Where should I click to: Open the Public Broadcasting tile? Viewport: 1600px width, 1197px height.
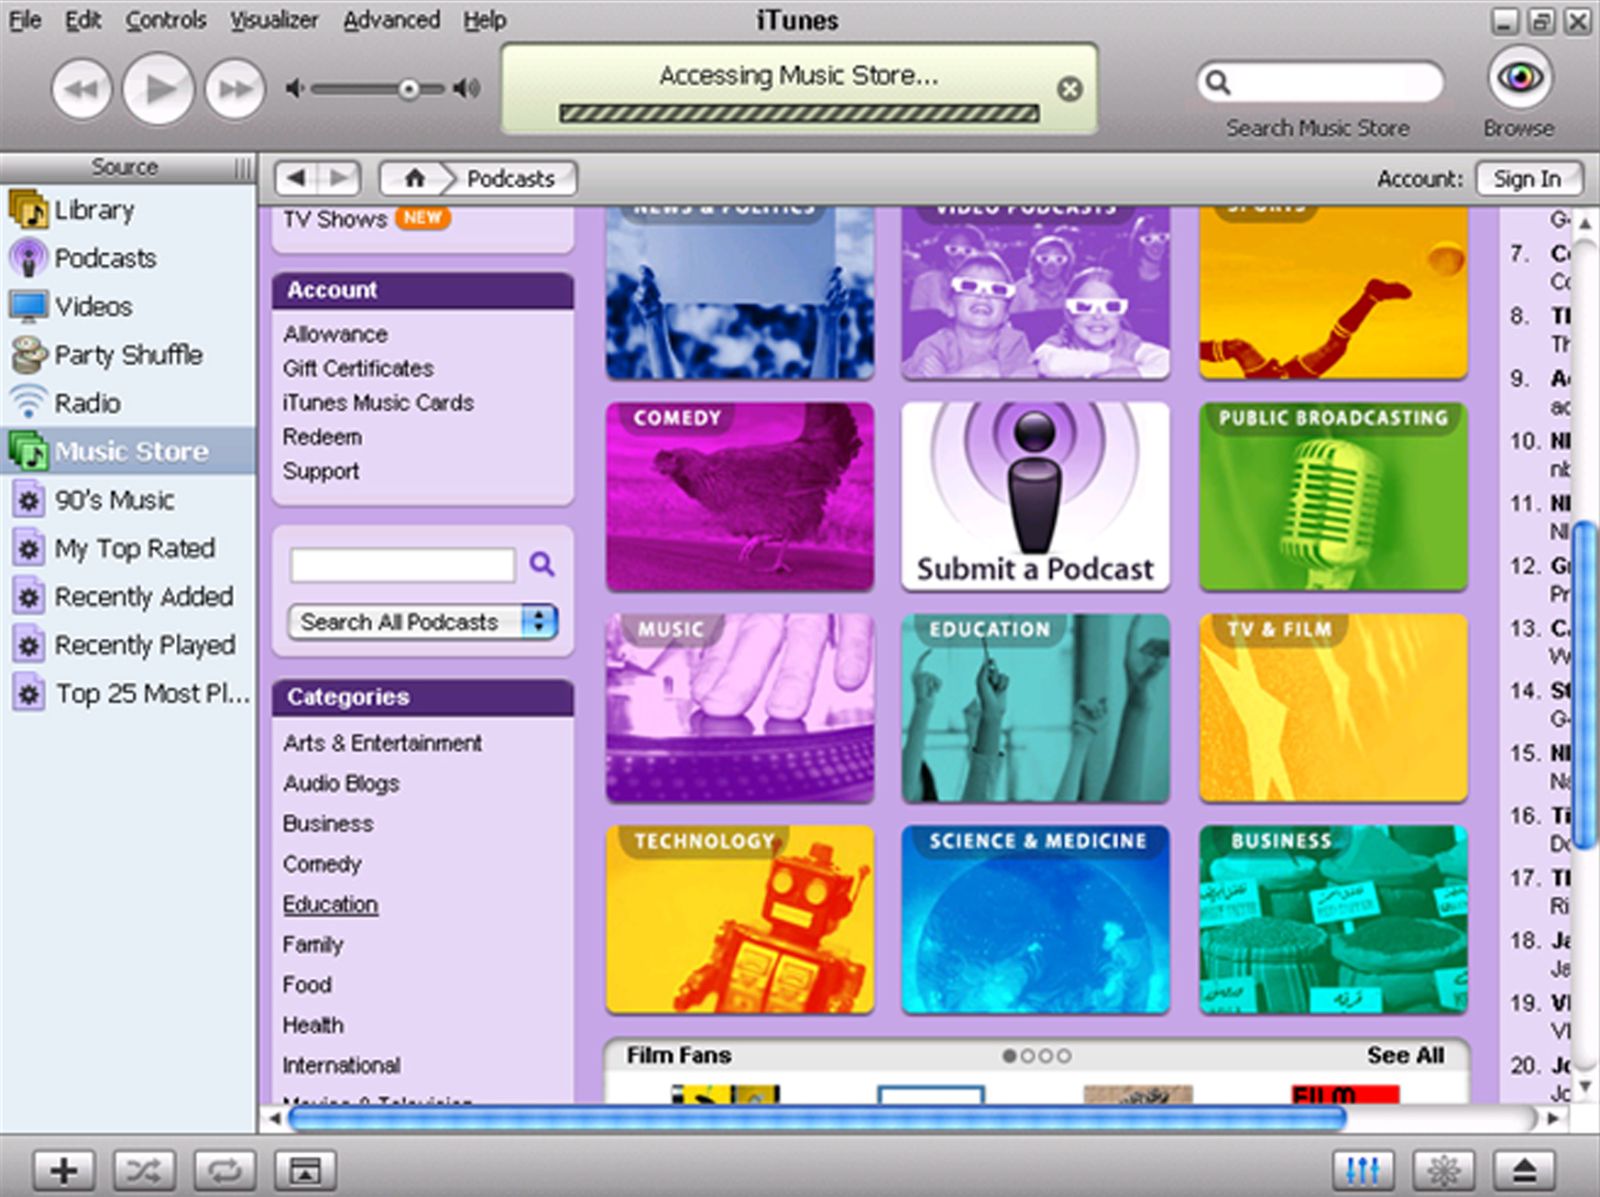pos(1333,497)
